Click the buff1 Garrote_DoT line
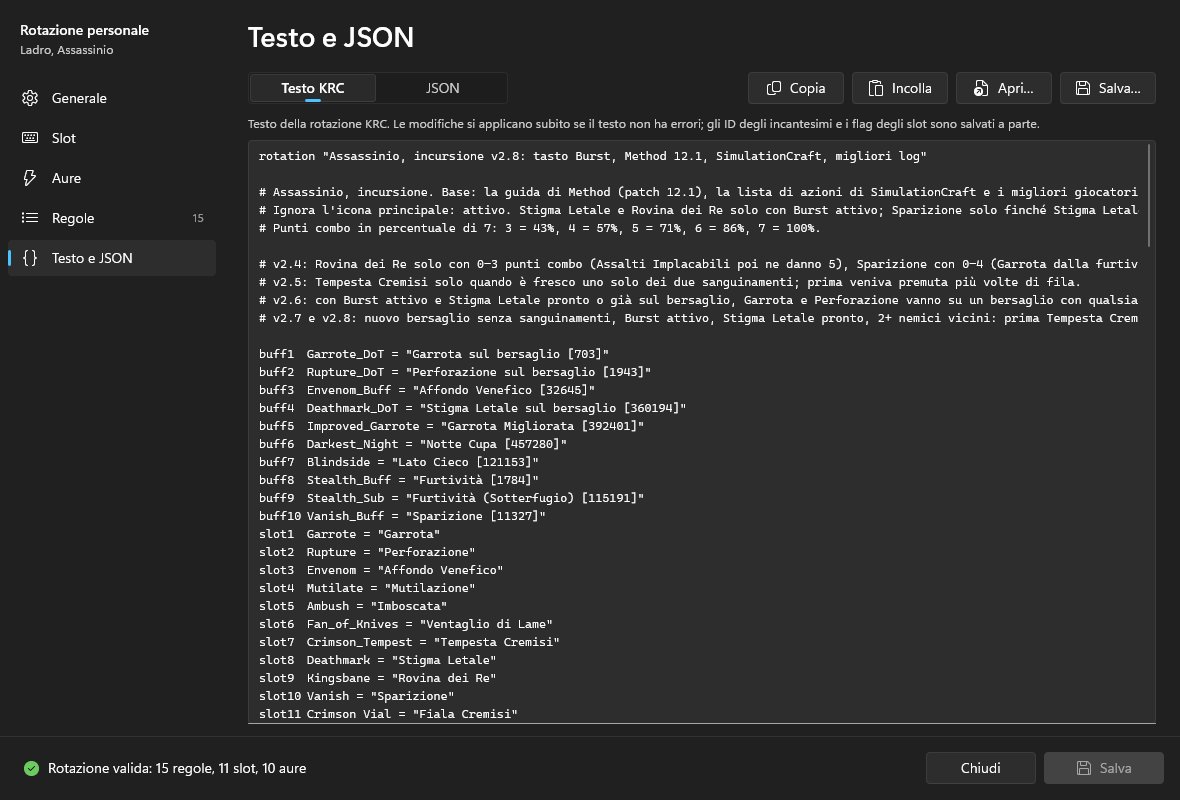1180x800 pixels. pyautogui.click(x=433, y=354)
